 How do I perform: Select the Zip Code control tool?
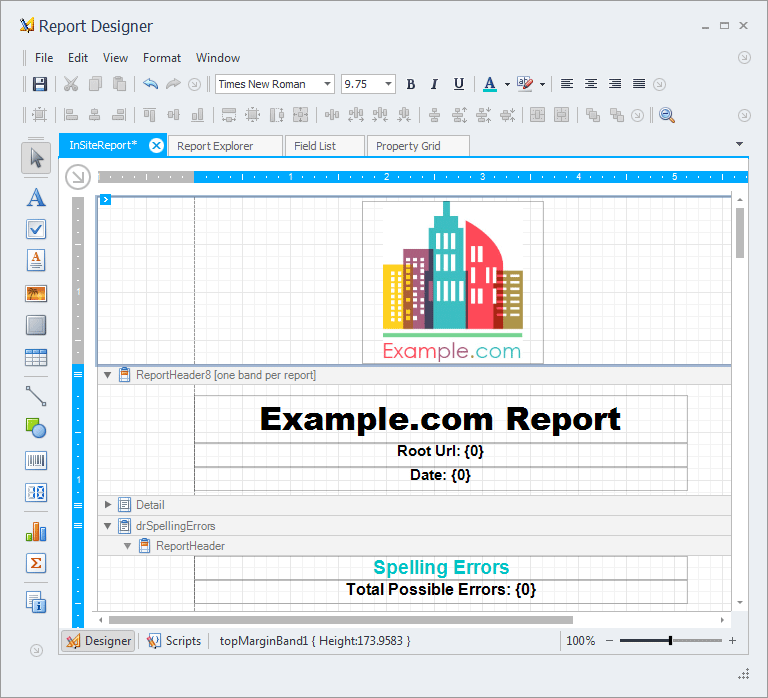coord(36,493)
